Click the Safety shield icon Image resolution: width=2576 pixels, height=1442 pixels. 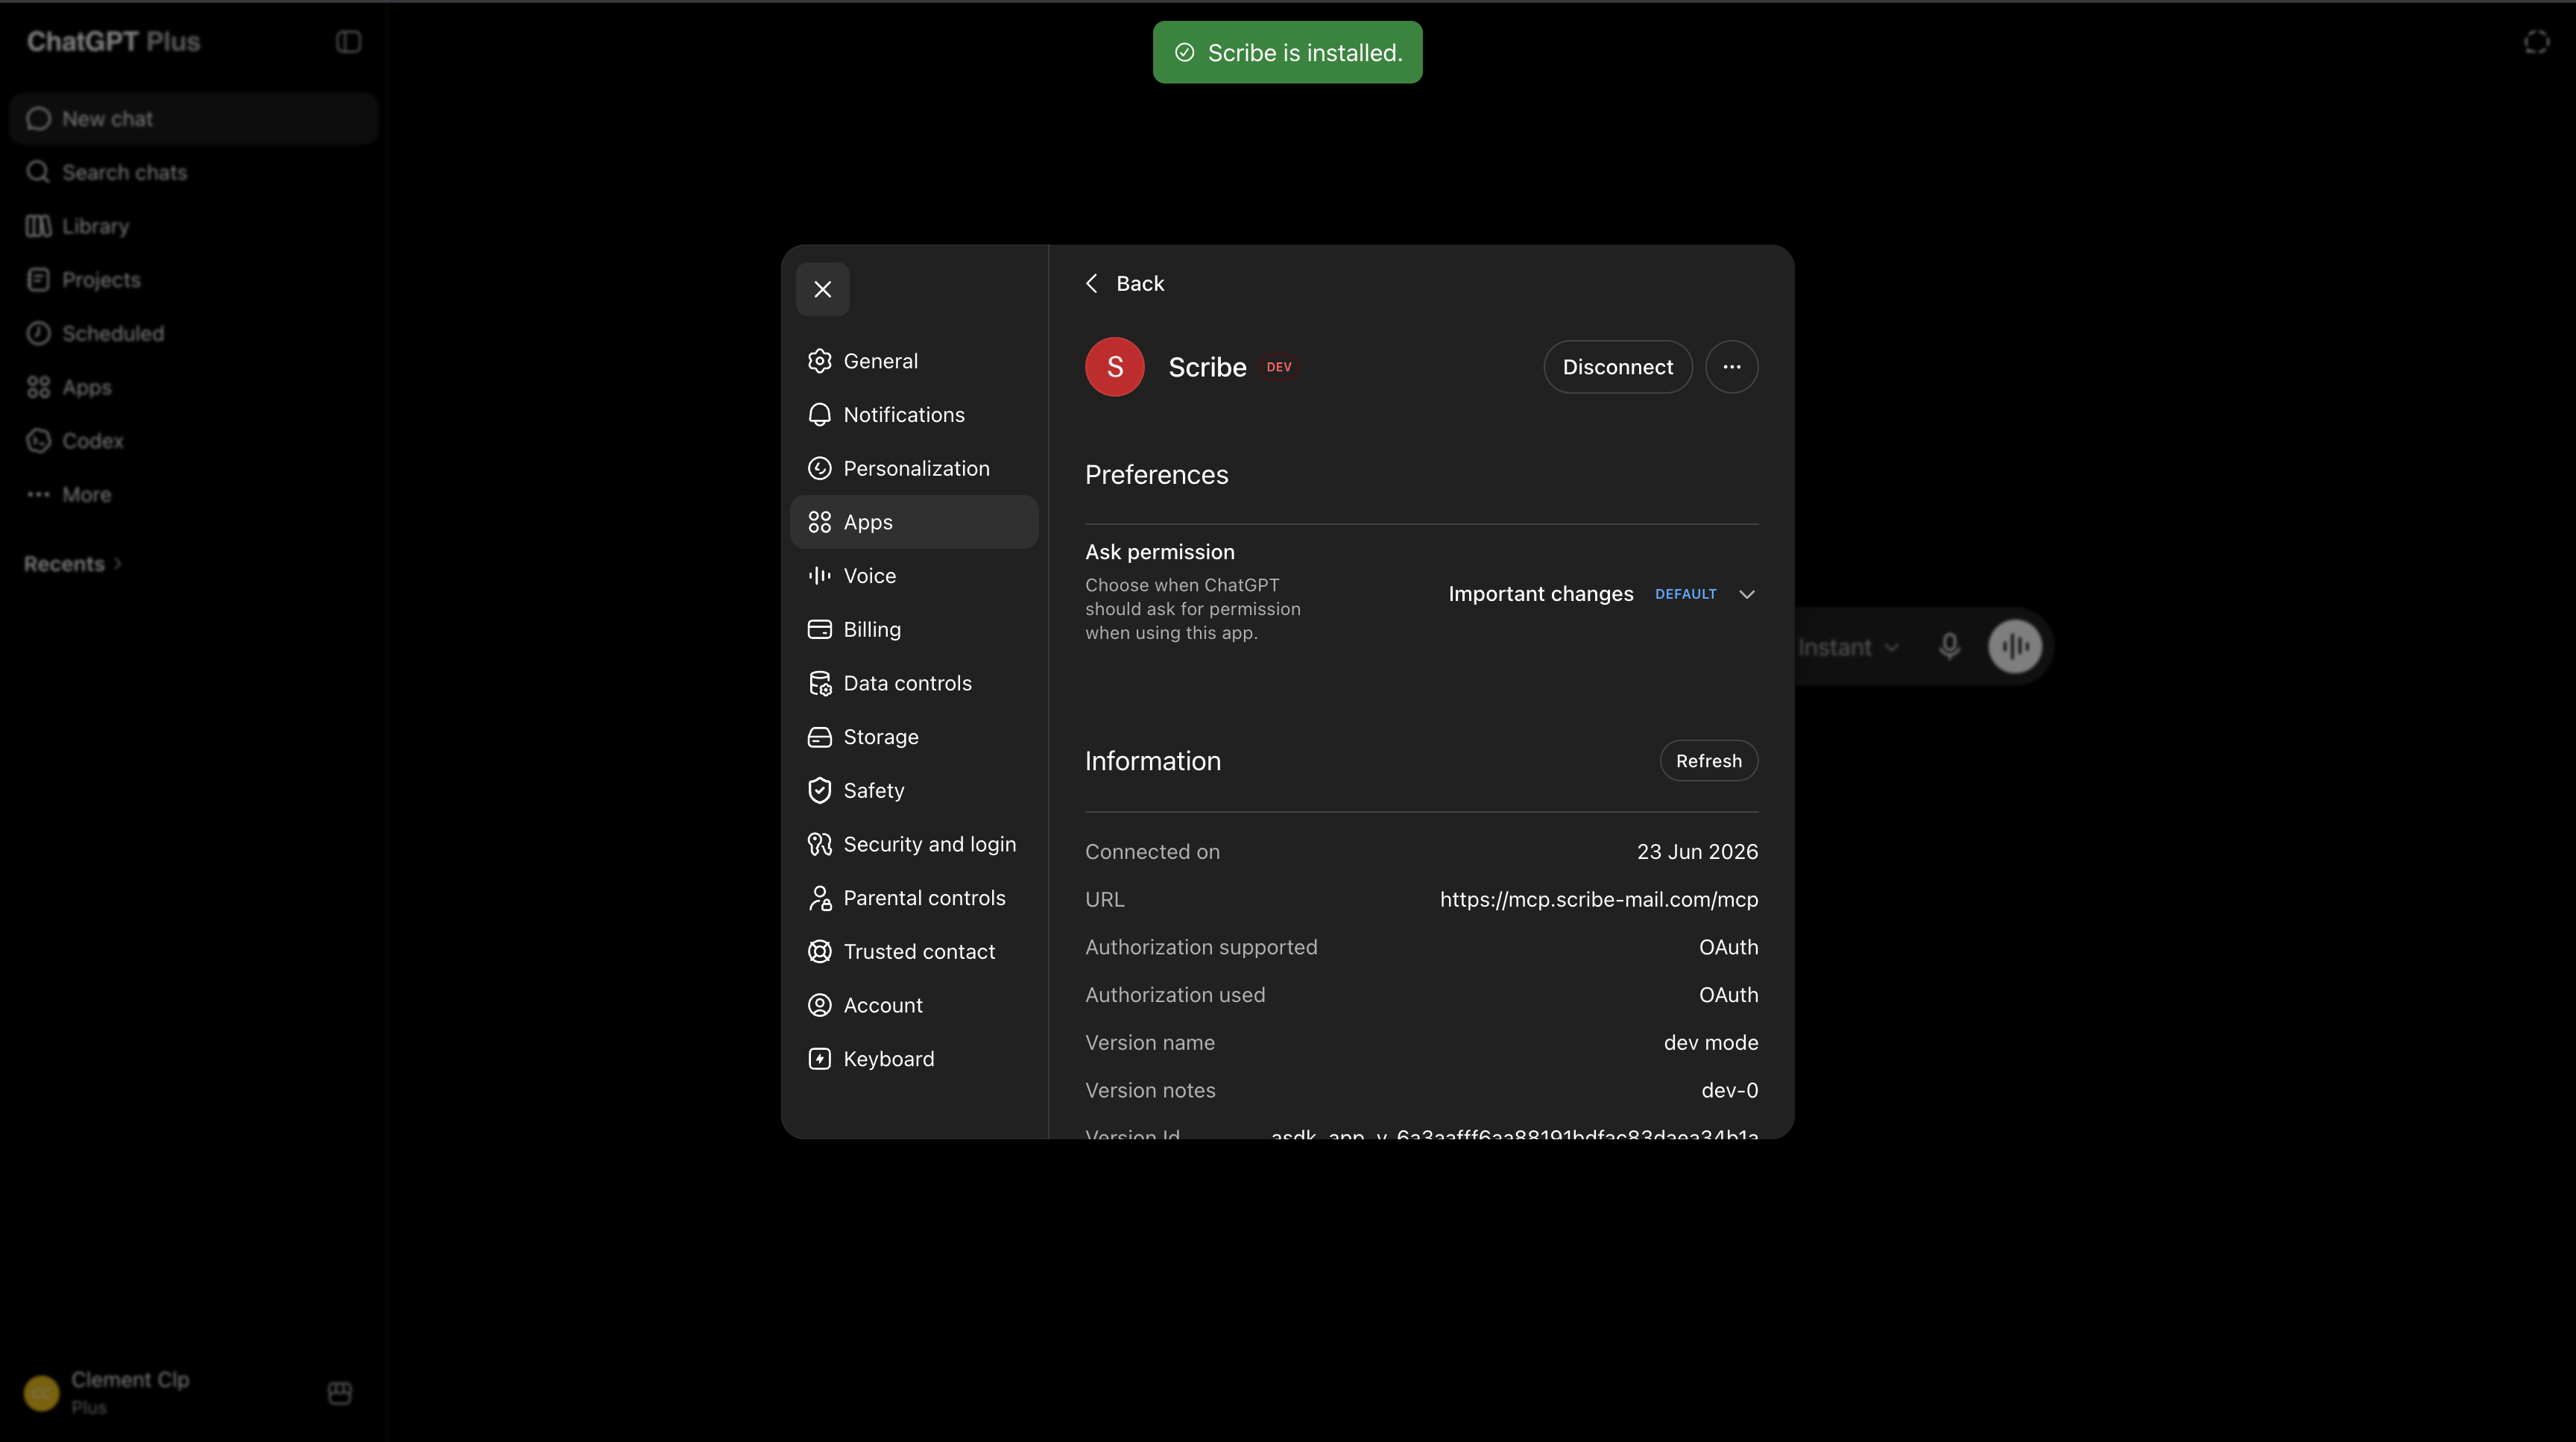(x=819, y=790)
